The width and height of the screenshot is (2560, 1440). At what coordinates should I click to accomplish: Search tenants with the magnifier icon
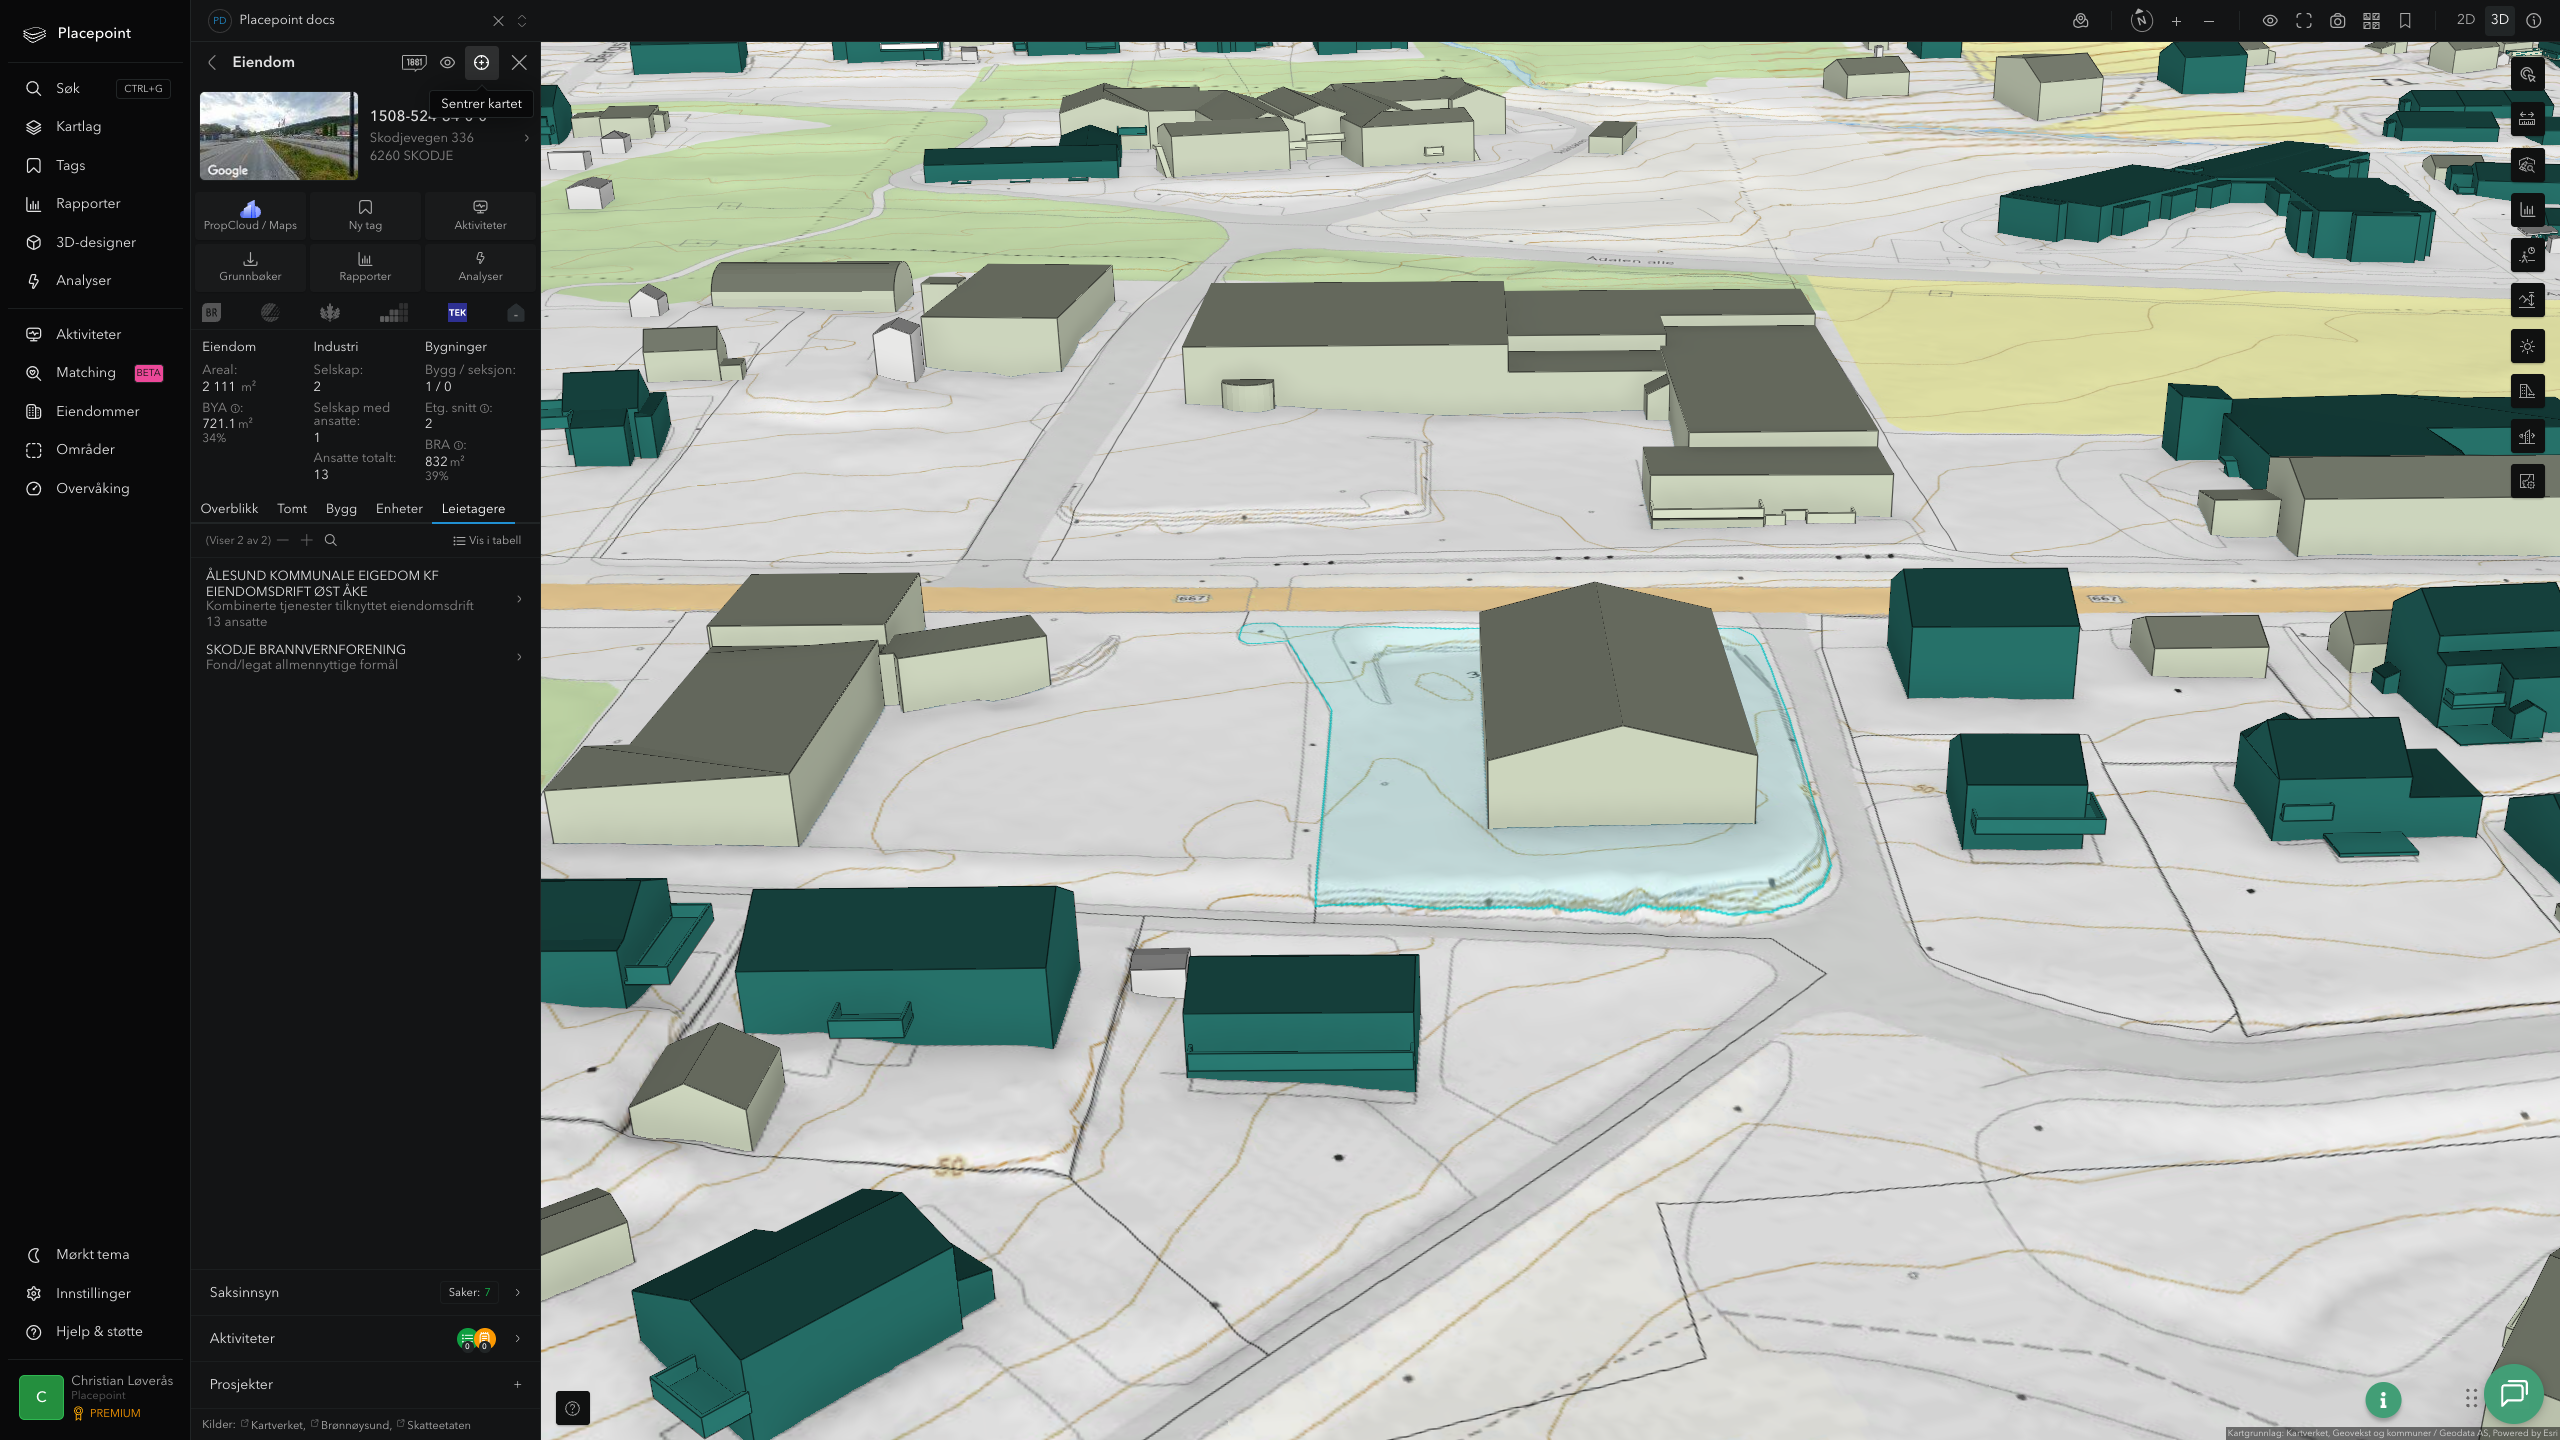click(331, 540)
